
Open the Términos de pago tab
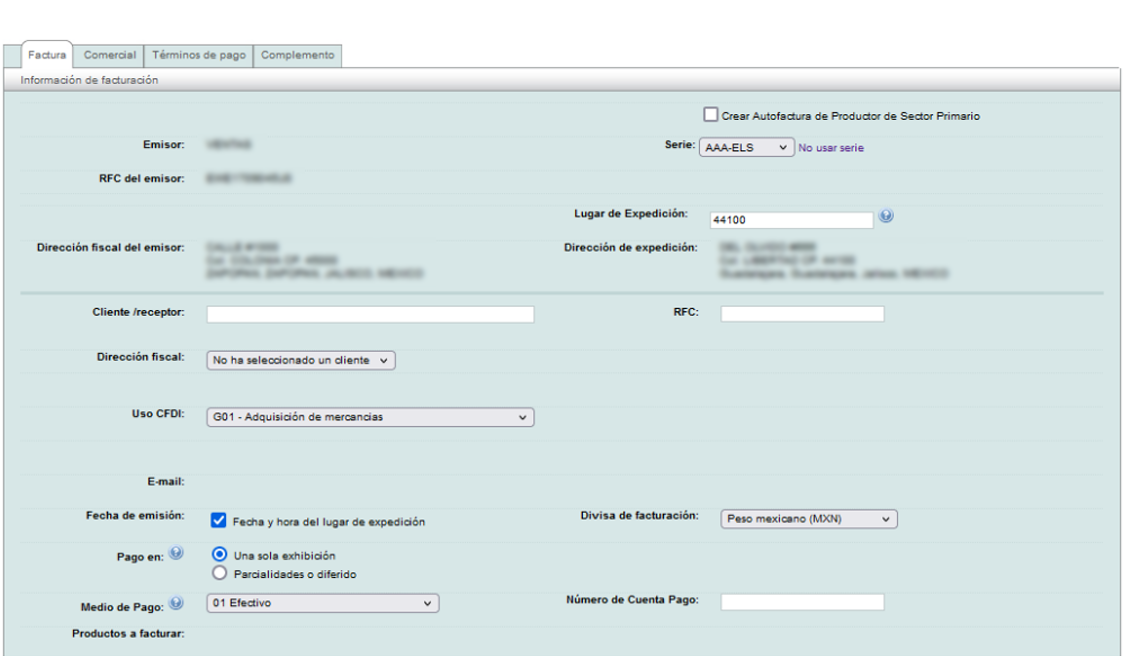coord(199,56)
